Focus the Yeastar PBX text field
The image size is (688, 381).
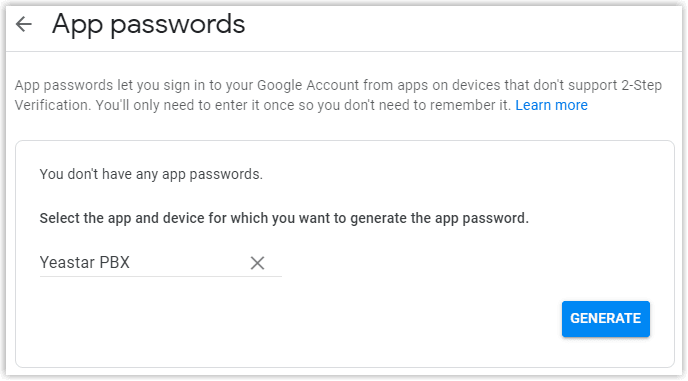tap(161, 263)
